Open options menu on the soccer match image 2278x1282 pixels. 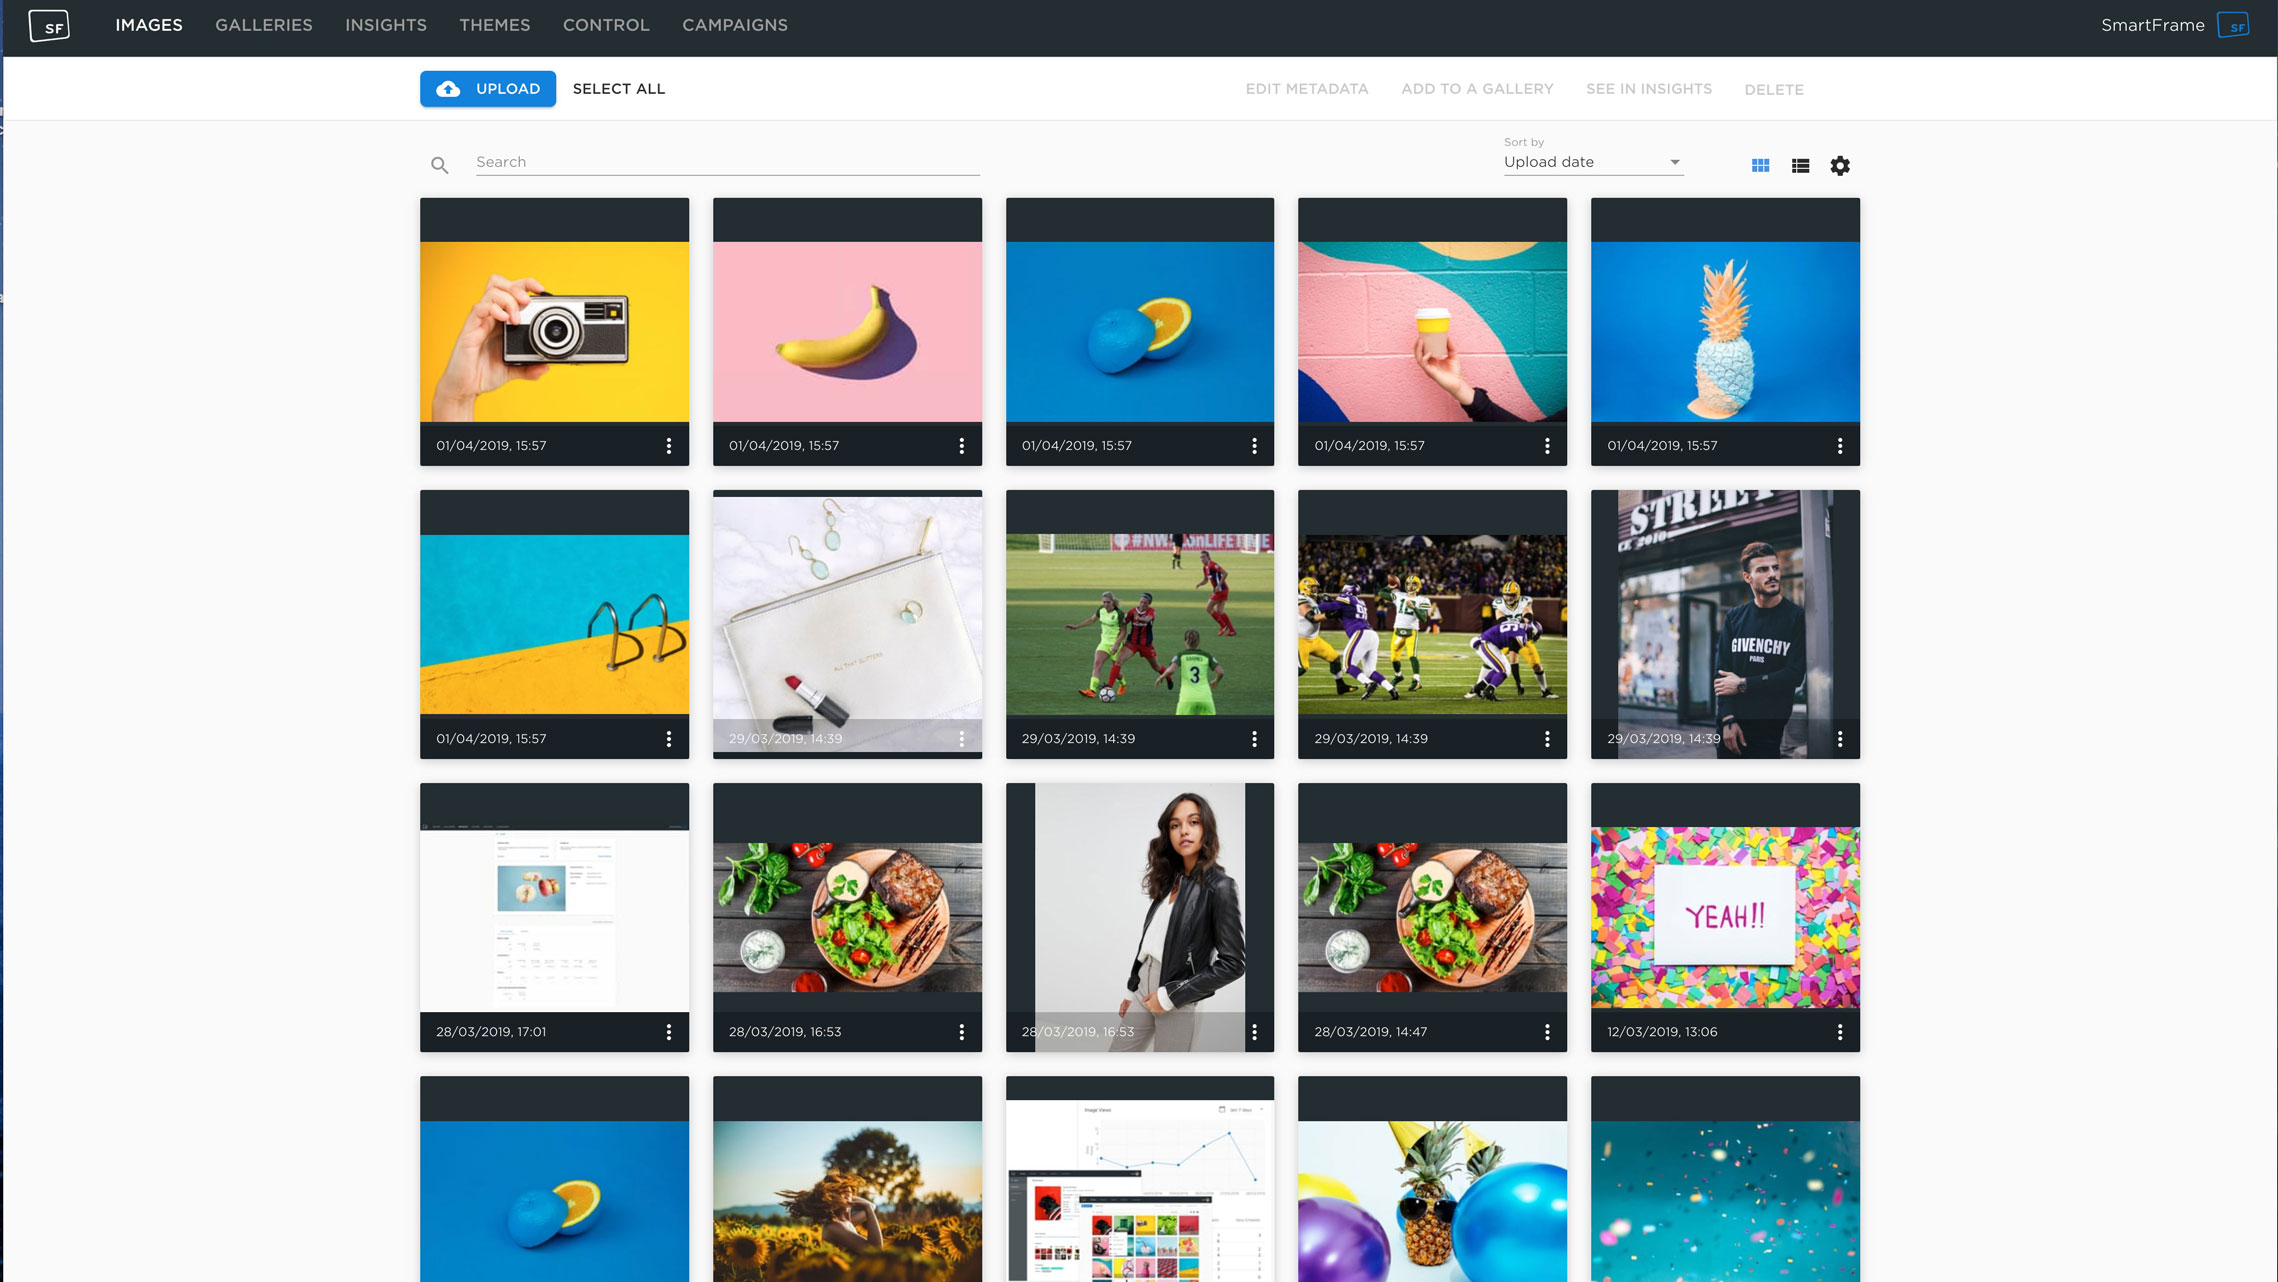tap(1254, 739)
